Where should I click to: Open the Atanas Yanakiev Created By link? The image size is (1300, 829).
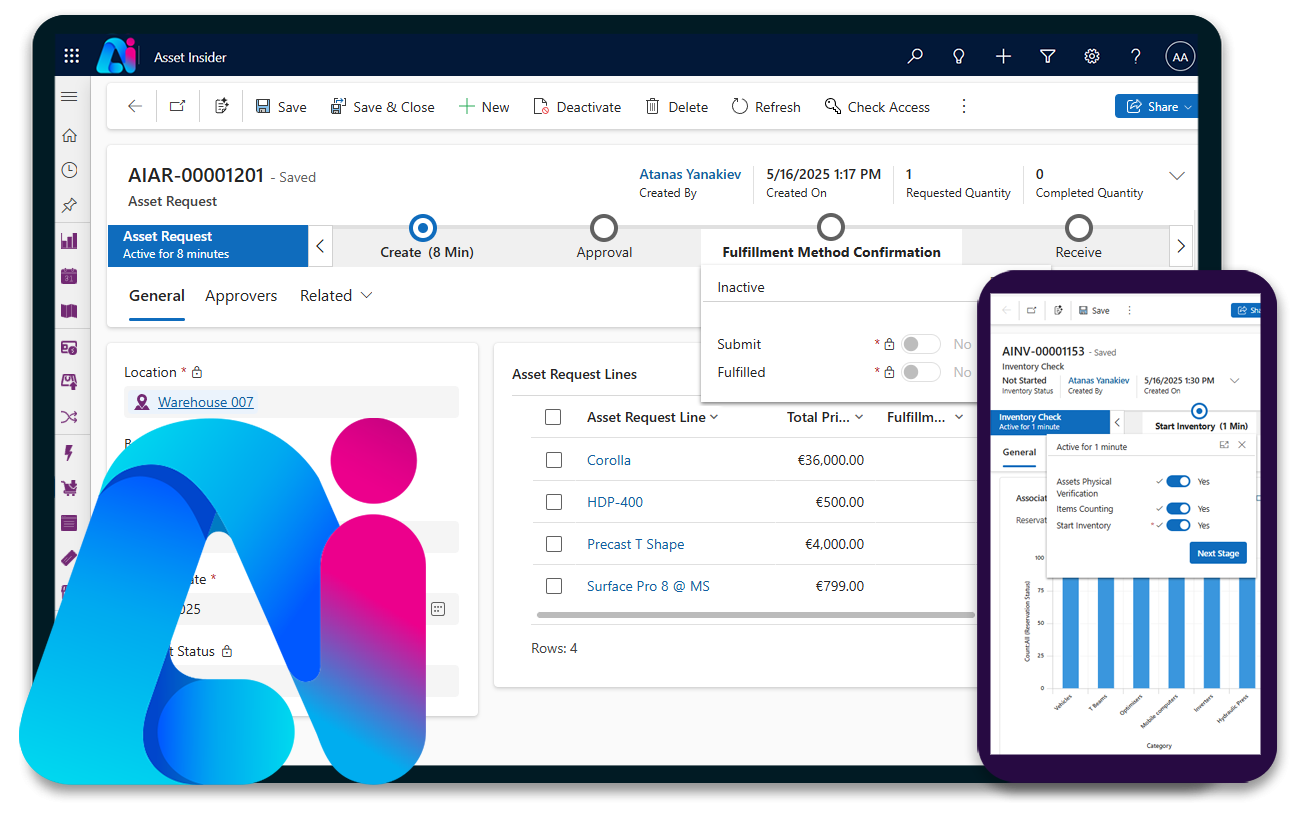[690, 174]
